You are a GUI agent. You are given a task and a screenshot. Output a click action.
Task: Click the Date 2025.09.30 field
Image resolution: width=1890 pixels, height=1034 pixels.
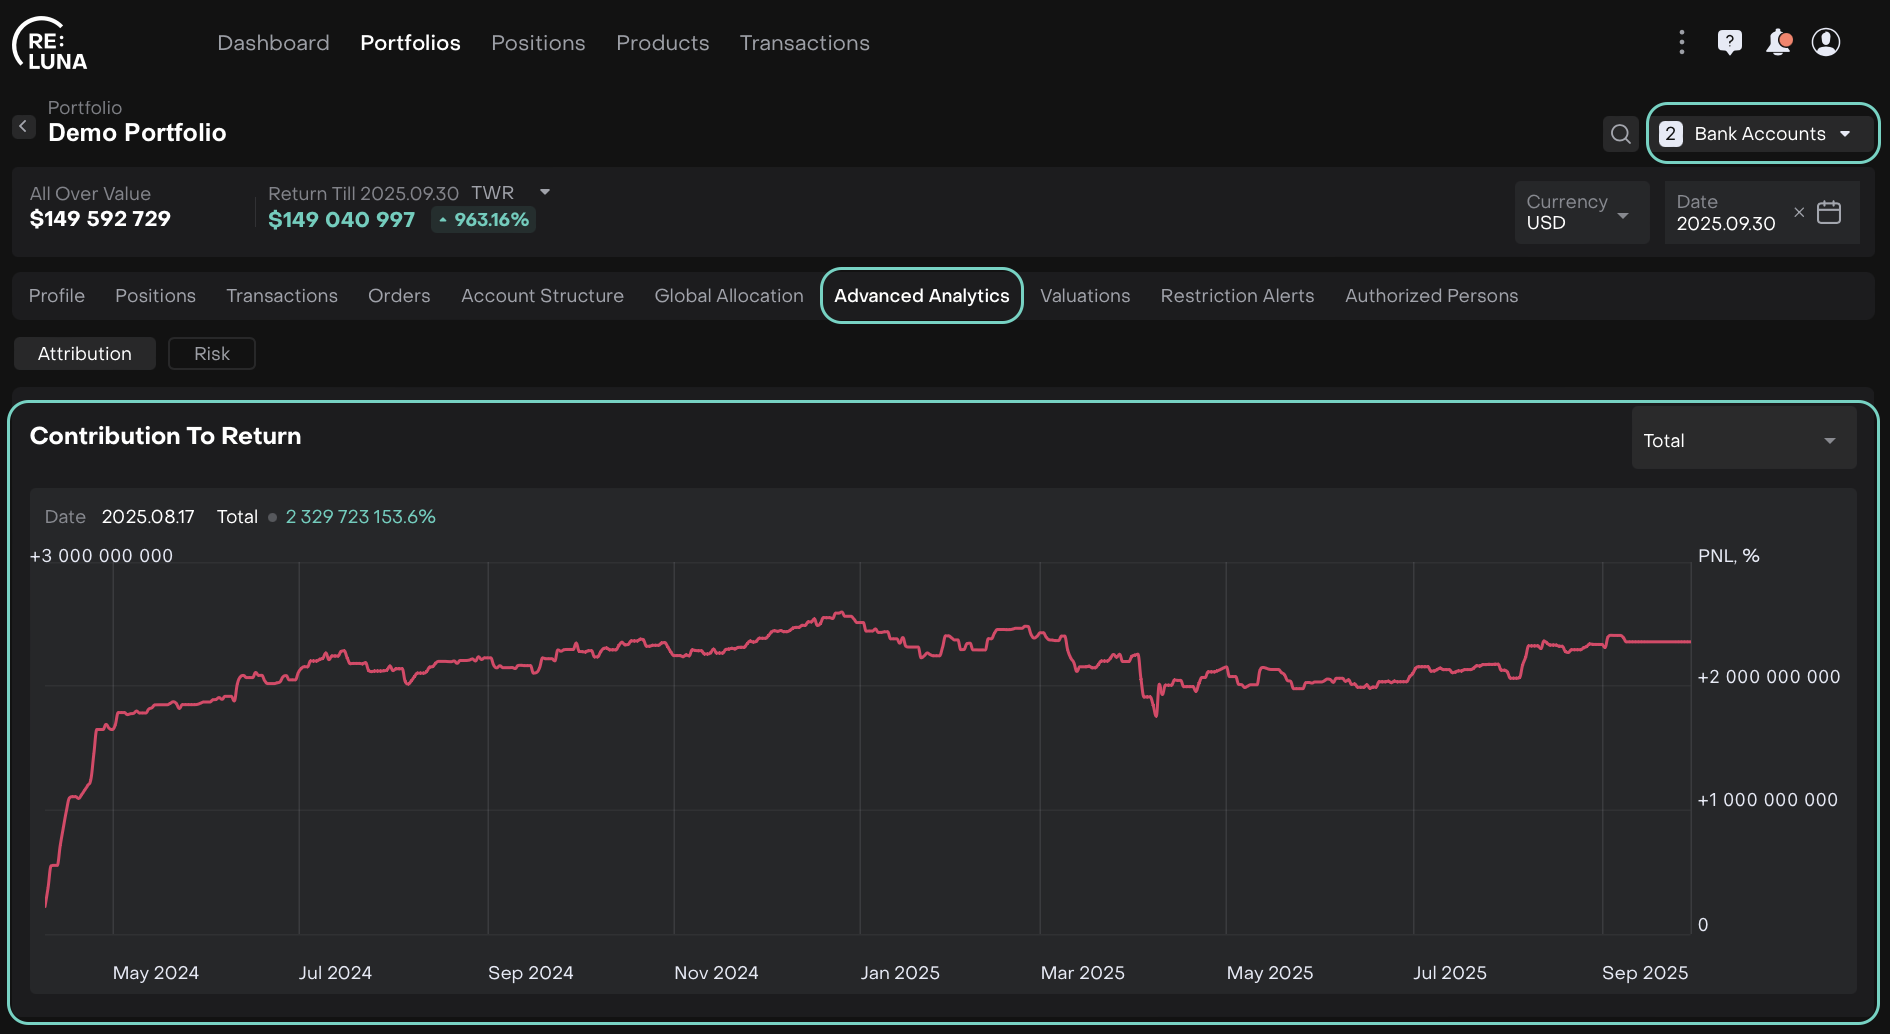coord(1726,213)
